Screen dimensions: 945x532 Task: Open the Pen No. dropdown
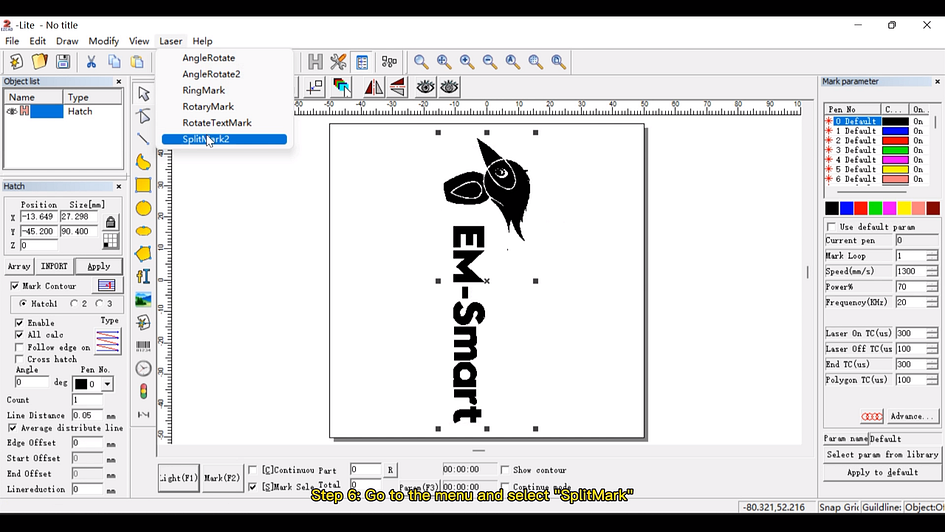coord(107,384)
